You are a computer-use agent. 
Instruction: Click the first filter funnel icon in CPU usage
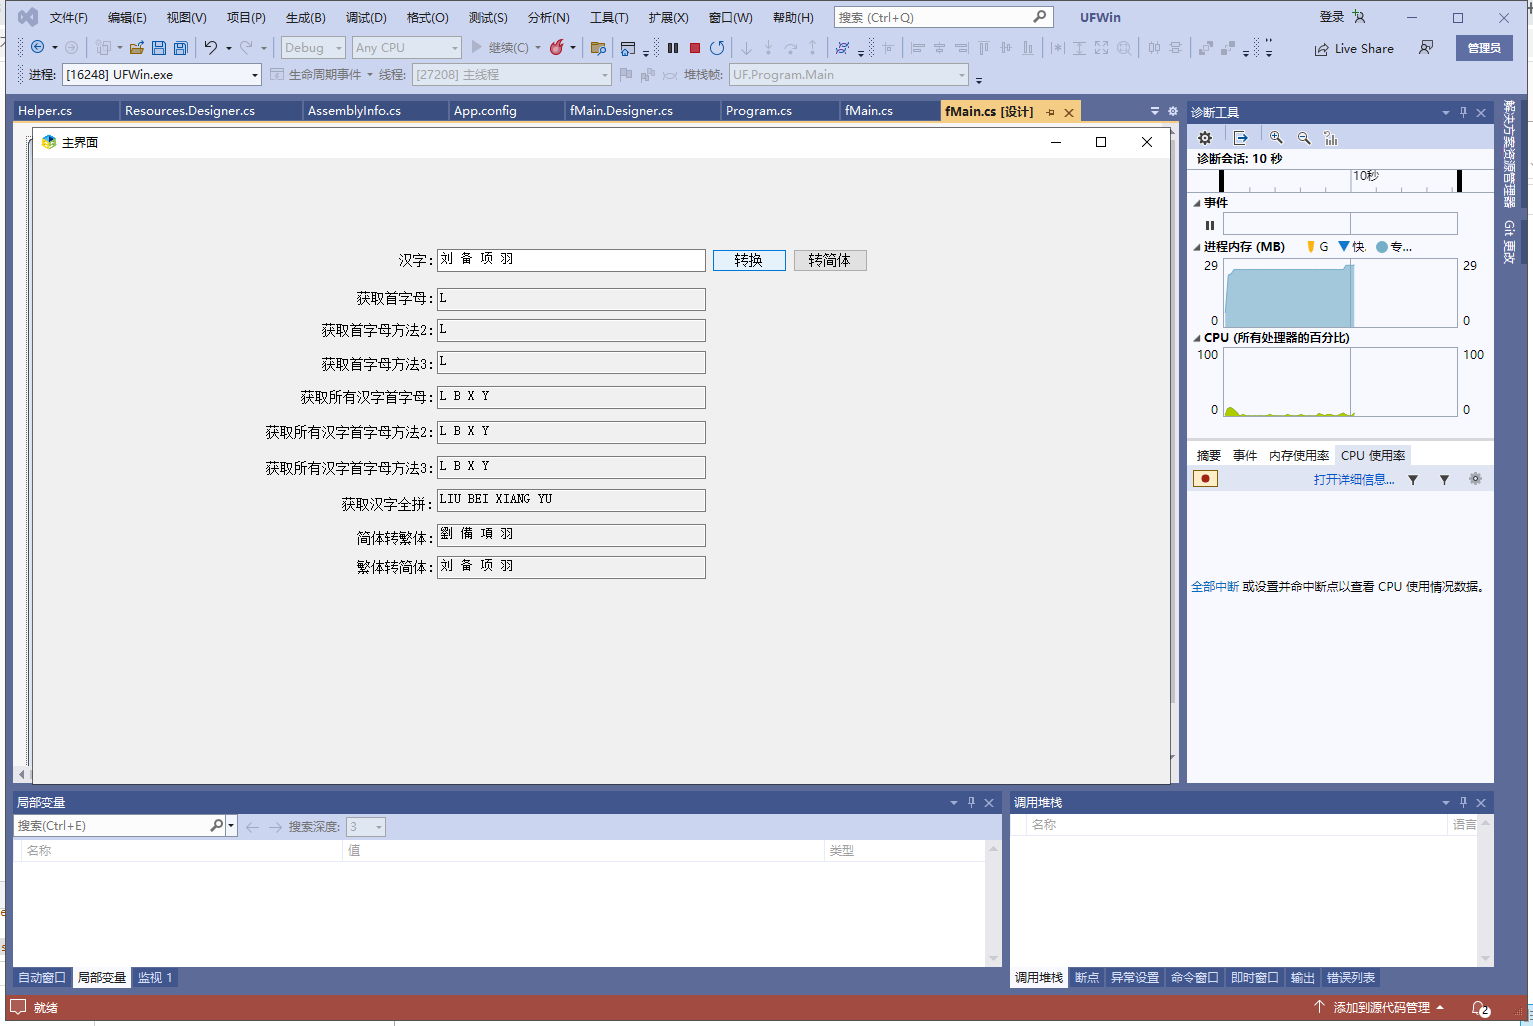pos(1413,480)
